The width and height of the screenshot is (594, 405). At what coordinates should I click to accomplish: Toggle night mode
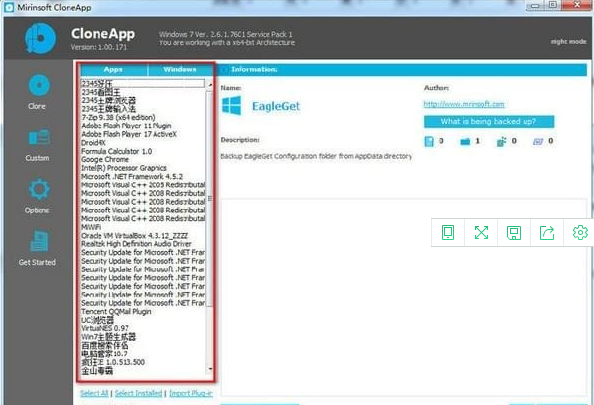point(568,41)
